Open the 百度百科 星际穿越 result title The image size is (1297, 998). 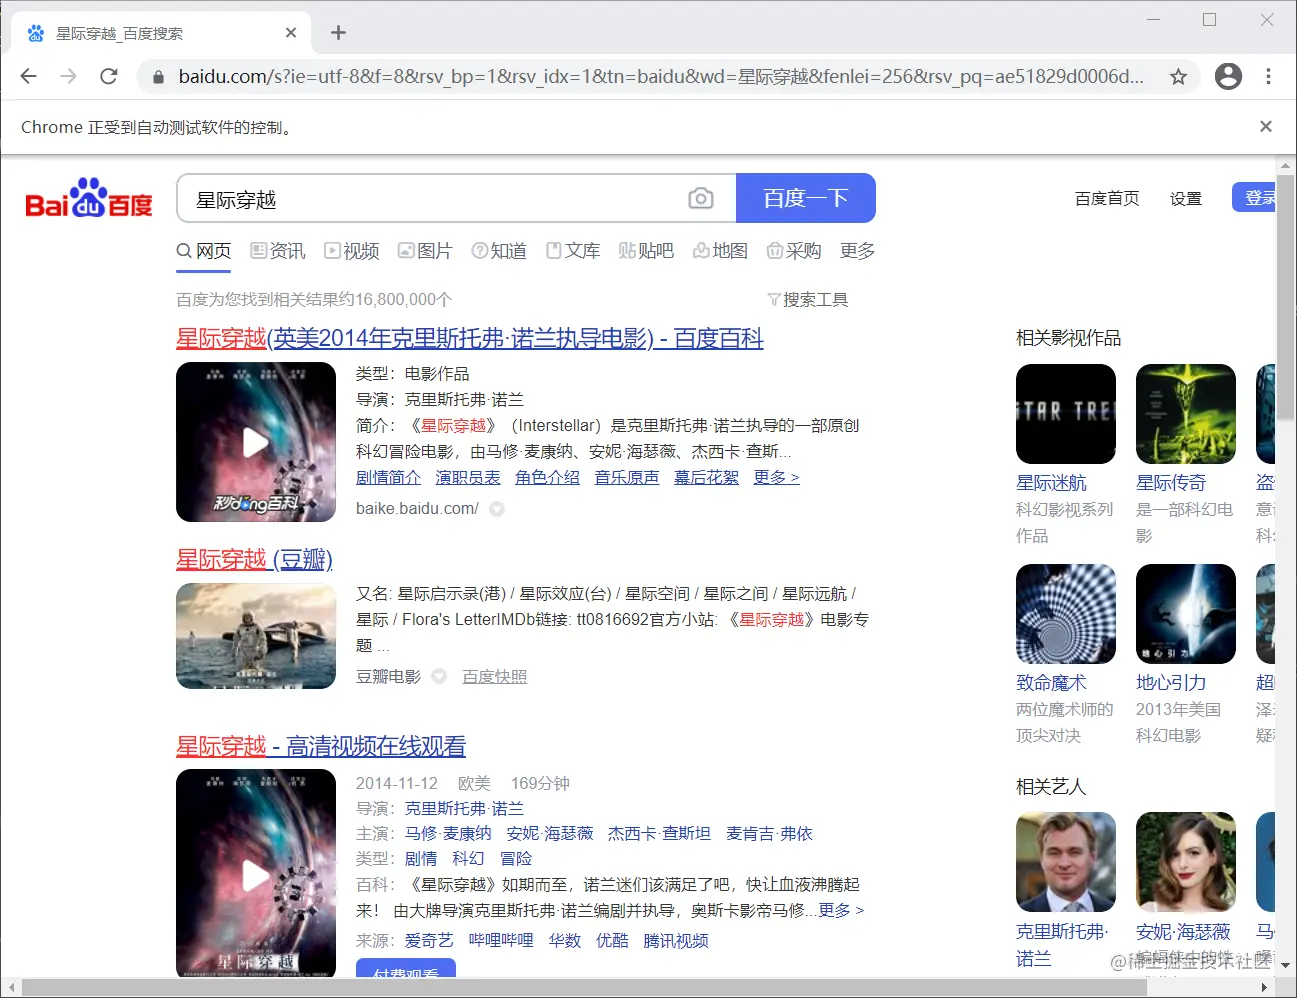[x=470, y=339]
